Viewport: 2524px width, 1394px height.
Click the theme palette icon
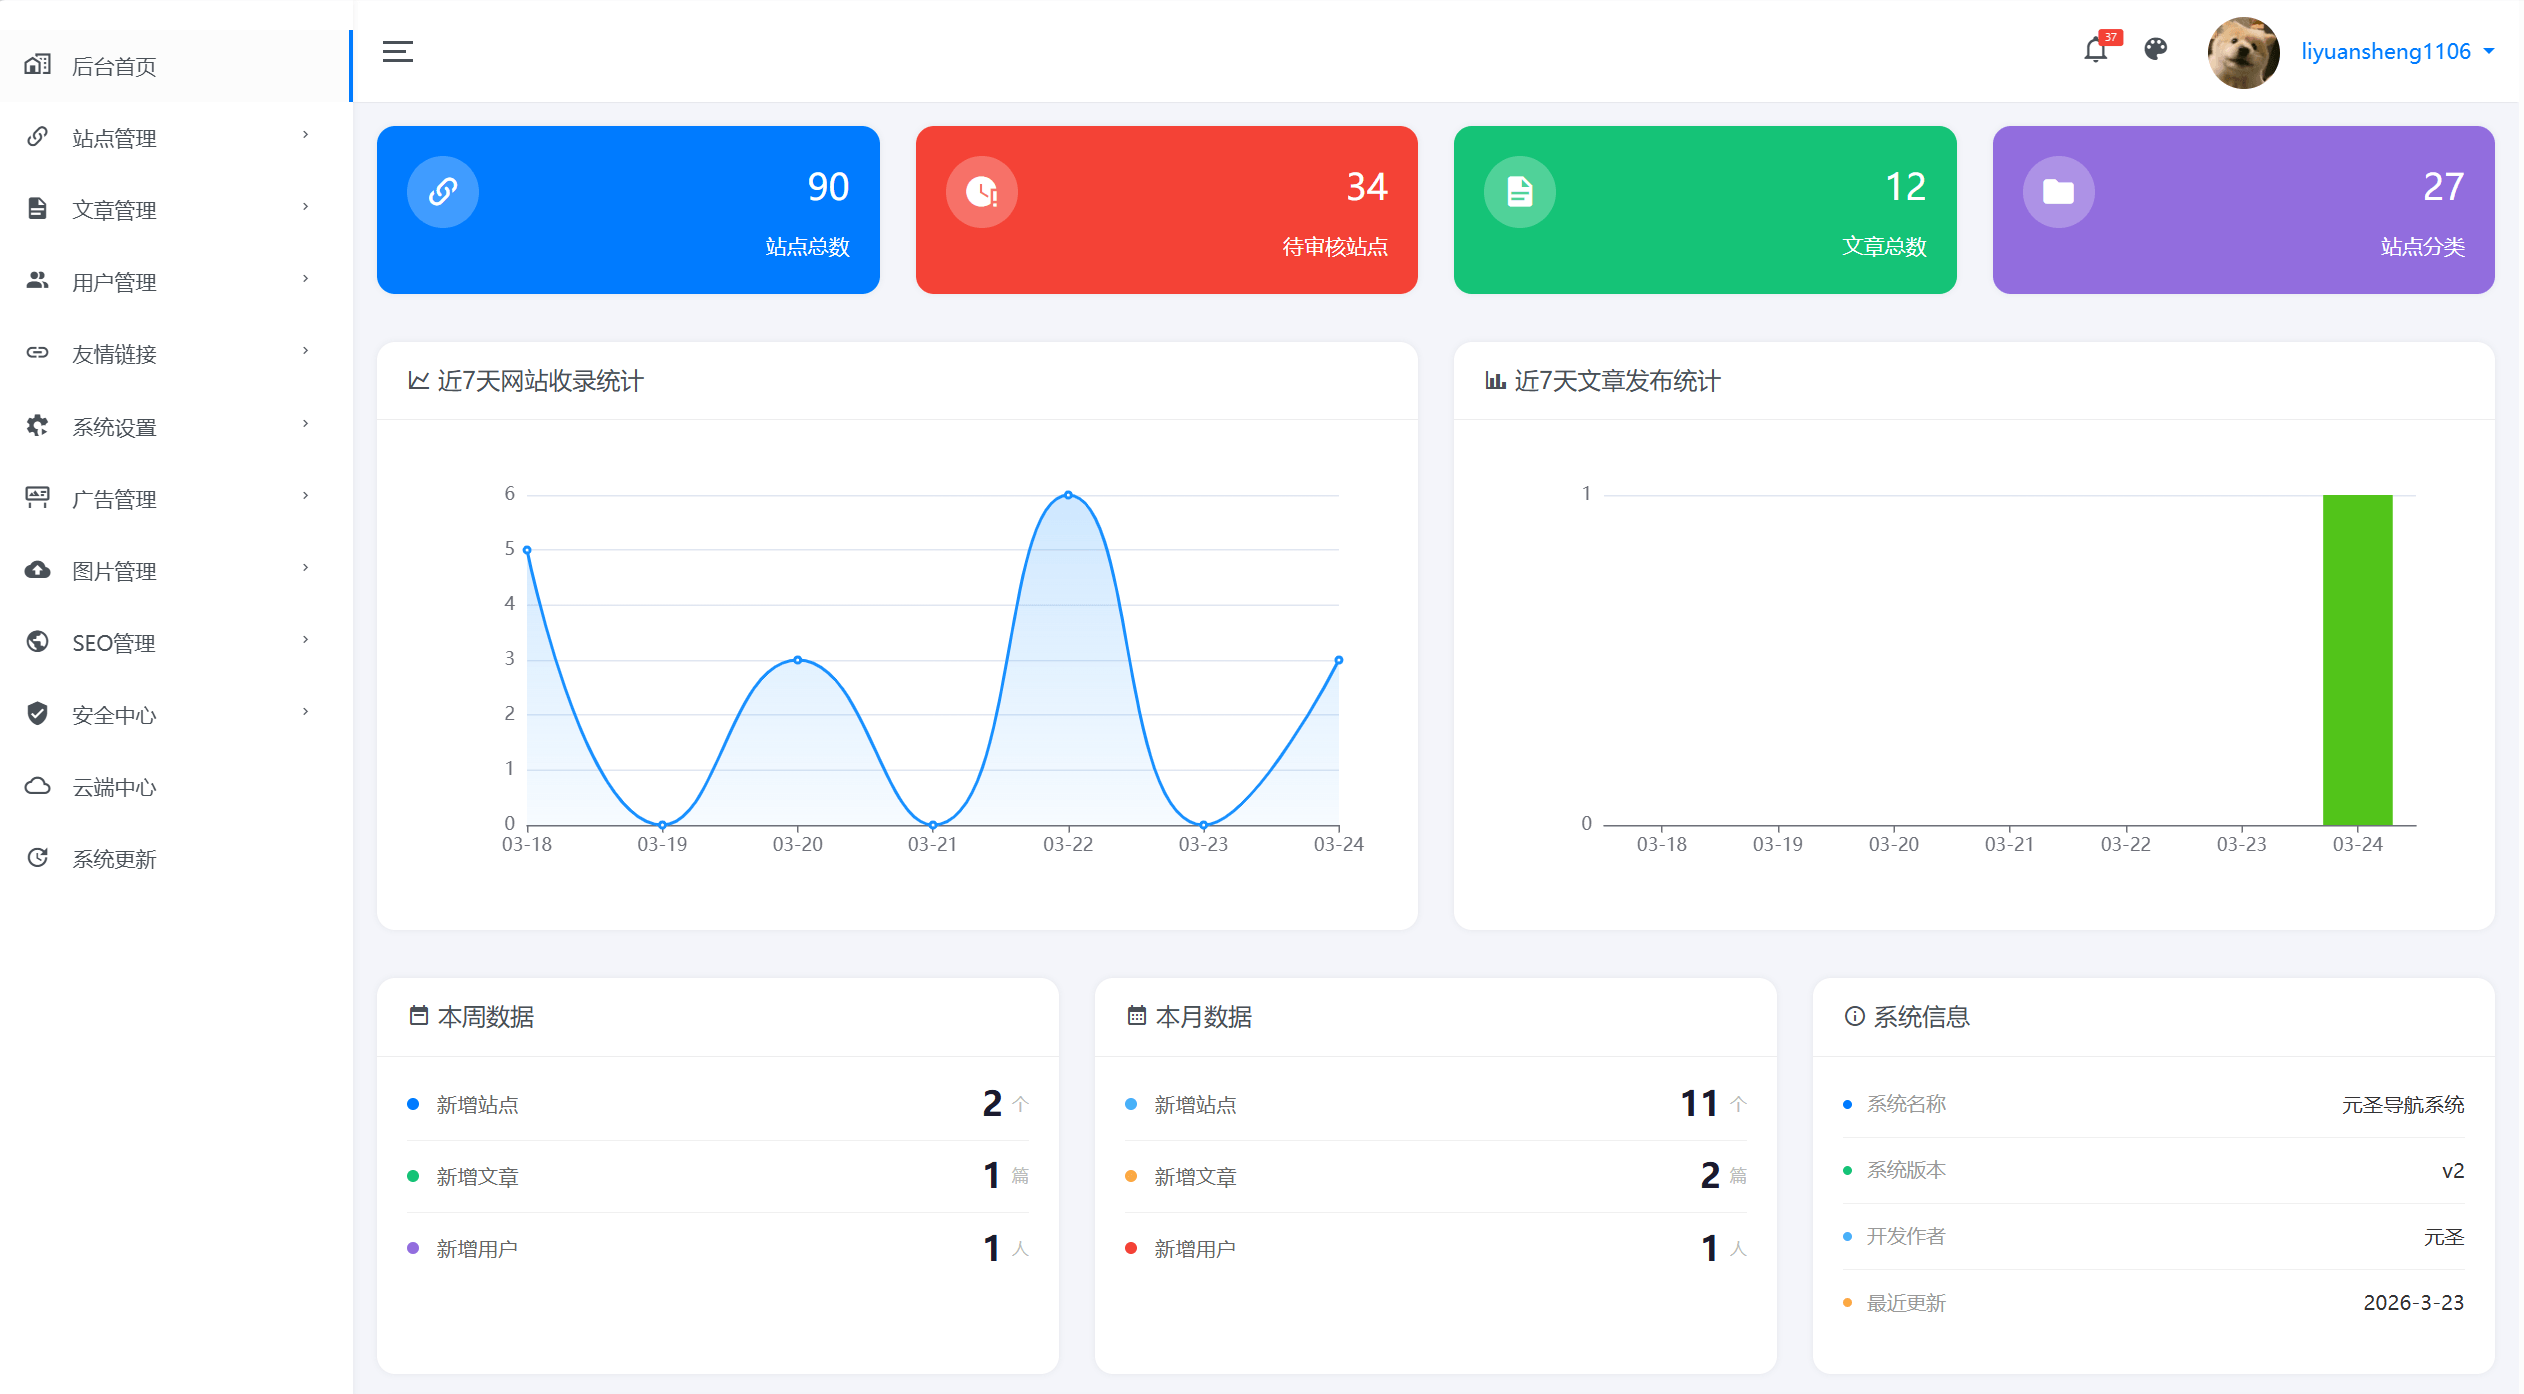point(2155,49)
